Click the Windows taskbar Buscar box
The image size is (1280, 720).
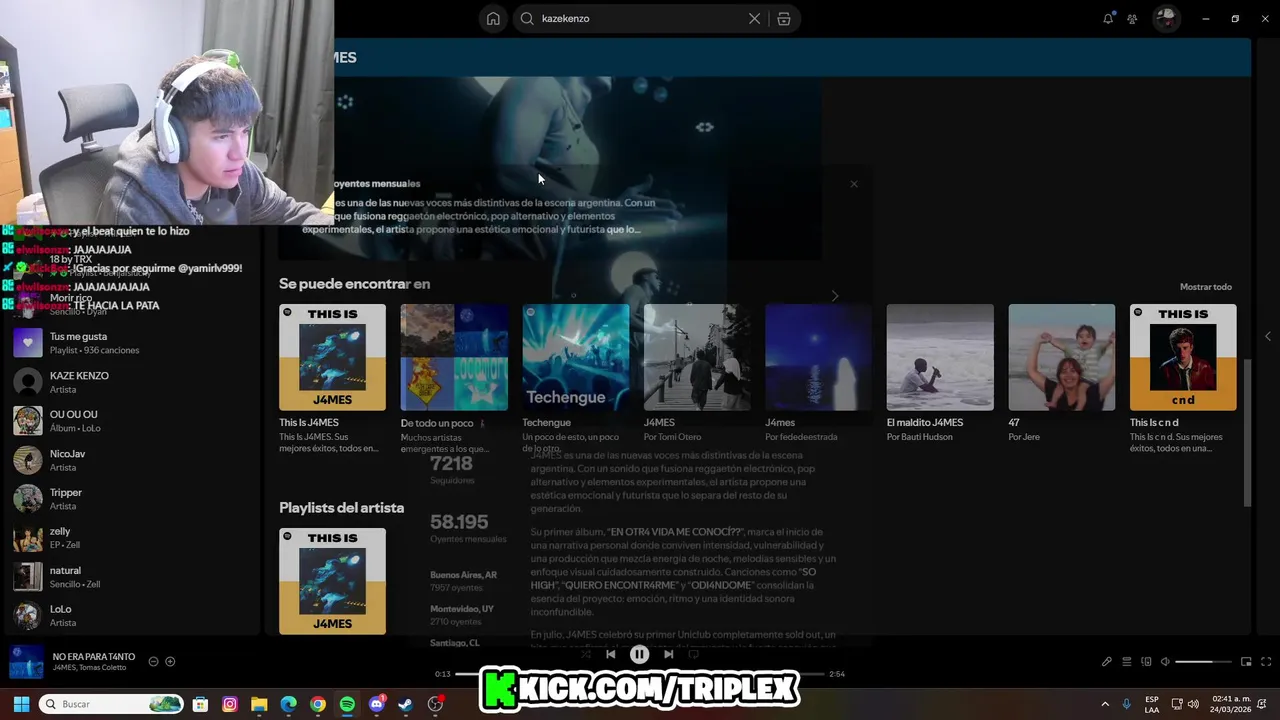point(113,704)
